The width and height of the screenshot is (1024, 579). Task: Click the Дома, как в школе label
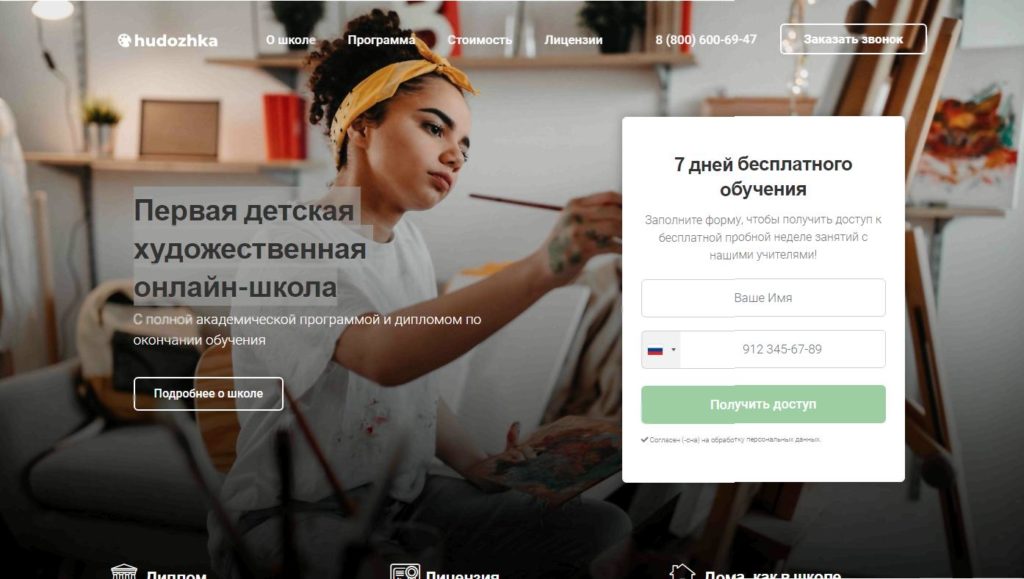773,574
